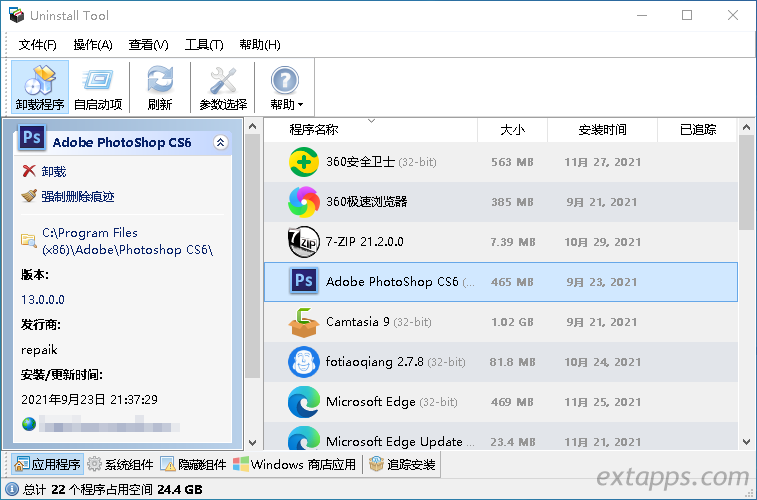Viewport: 757px width, 500px height.
Task: Click the 强制删除痕迹 force removal link
Action: [78, 196]
